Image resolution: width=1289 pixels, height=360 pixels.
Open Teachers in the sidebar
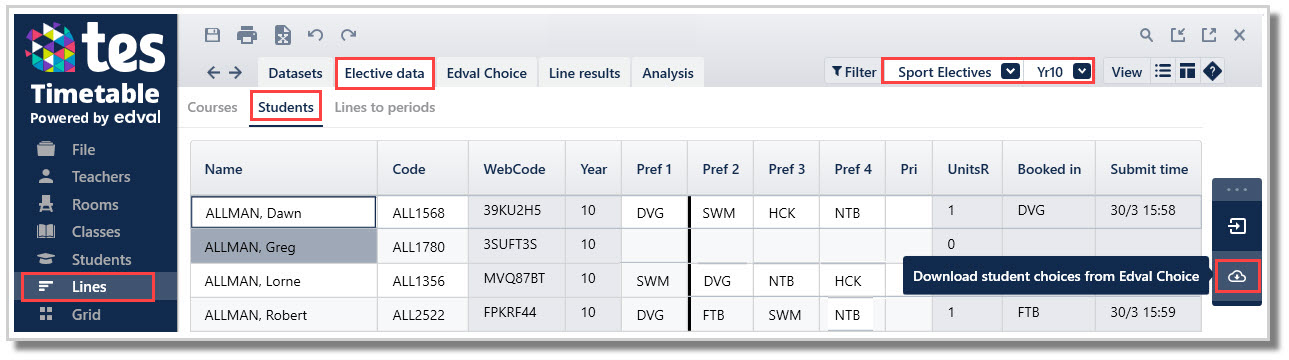100,177
